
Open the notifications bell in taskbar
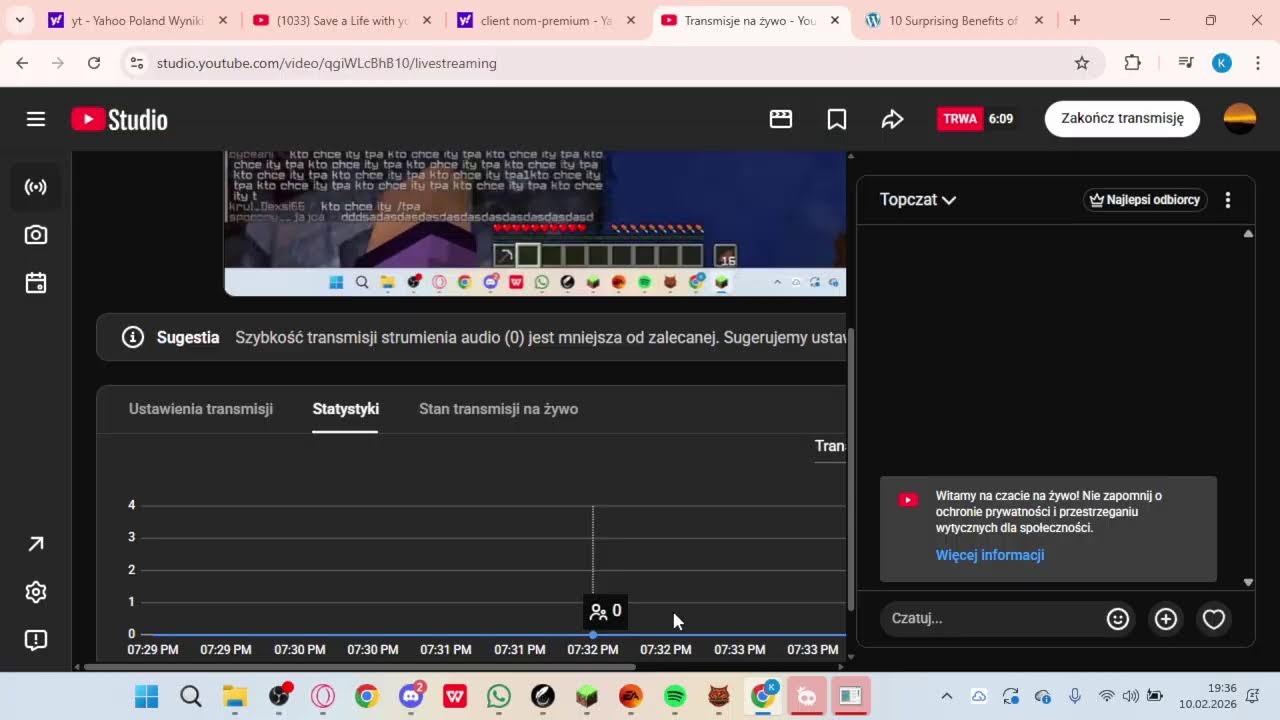[x=1253, y=696]
